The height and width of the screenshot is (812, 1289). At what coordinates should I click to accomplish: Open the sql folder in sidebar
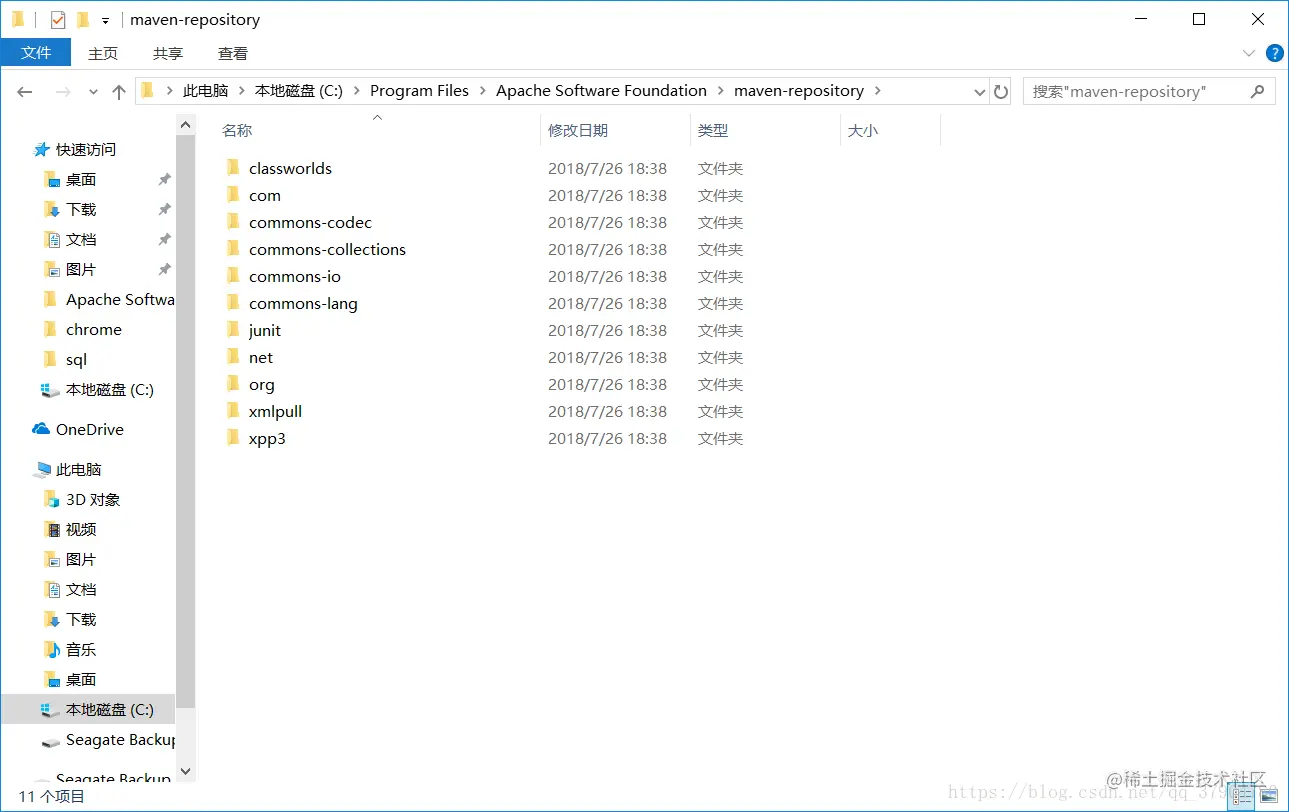click(x=76, y=359)
